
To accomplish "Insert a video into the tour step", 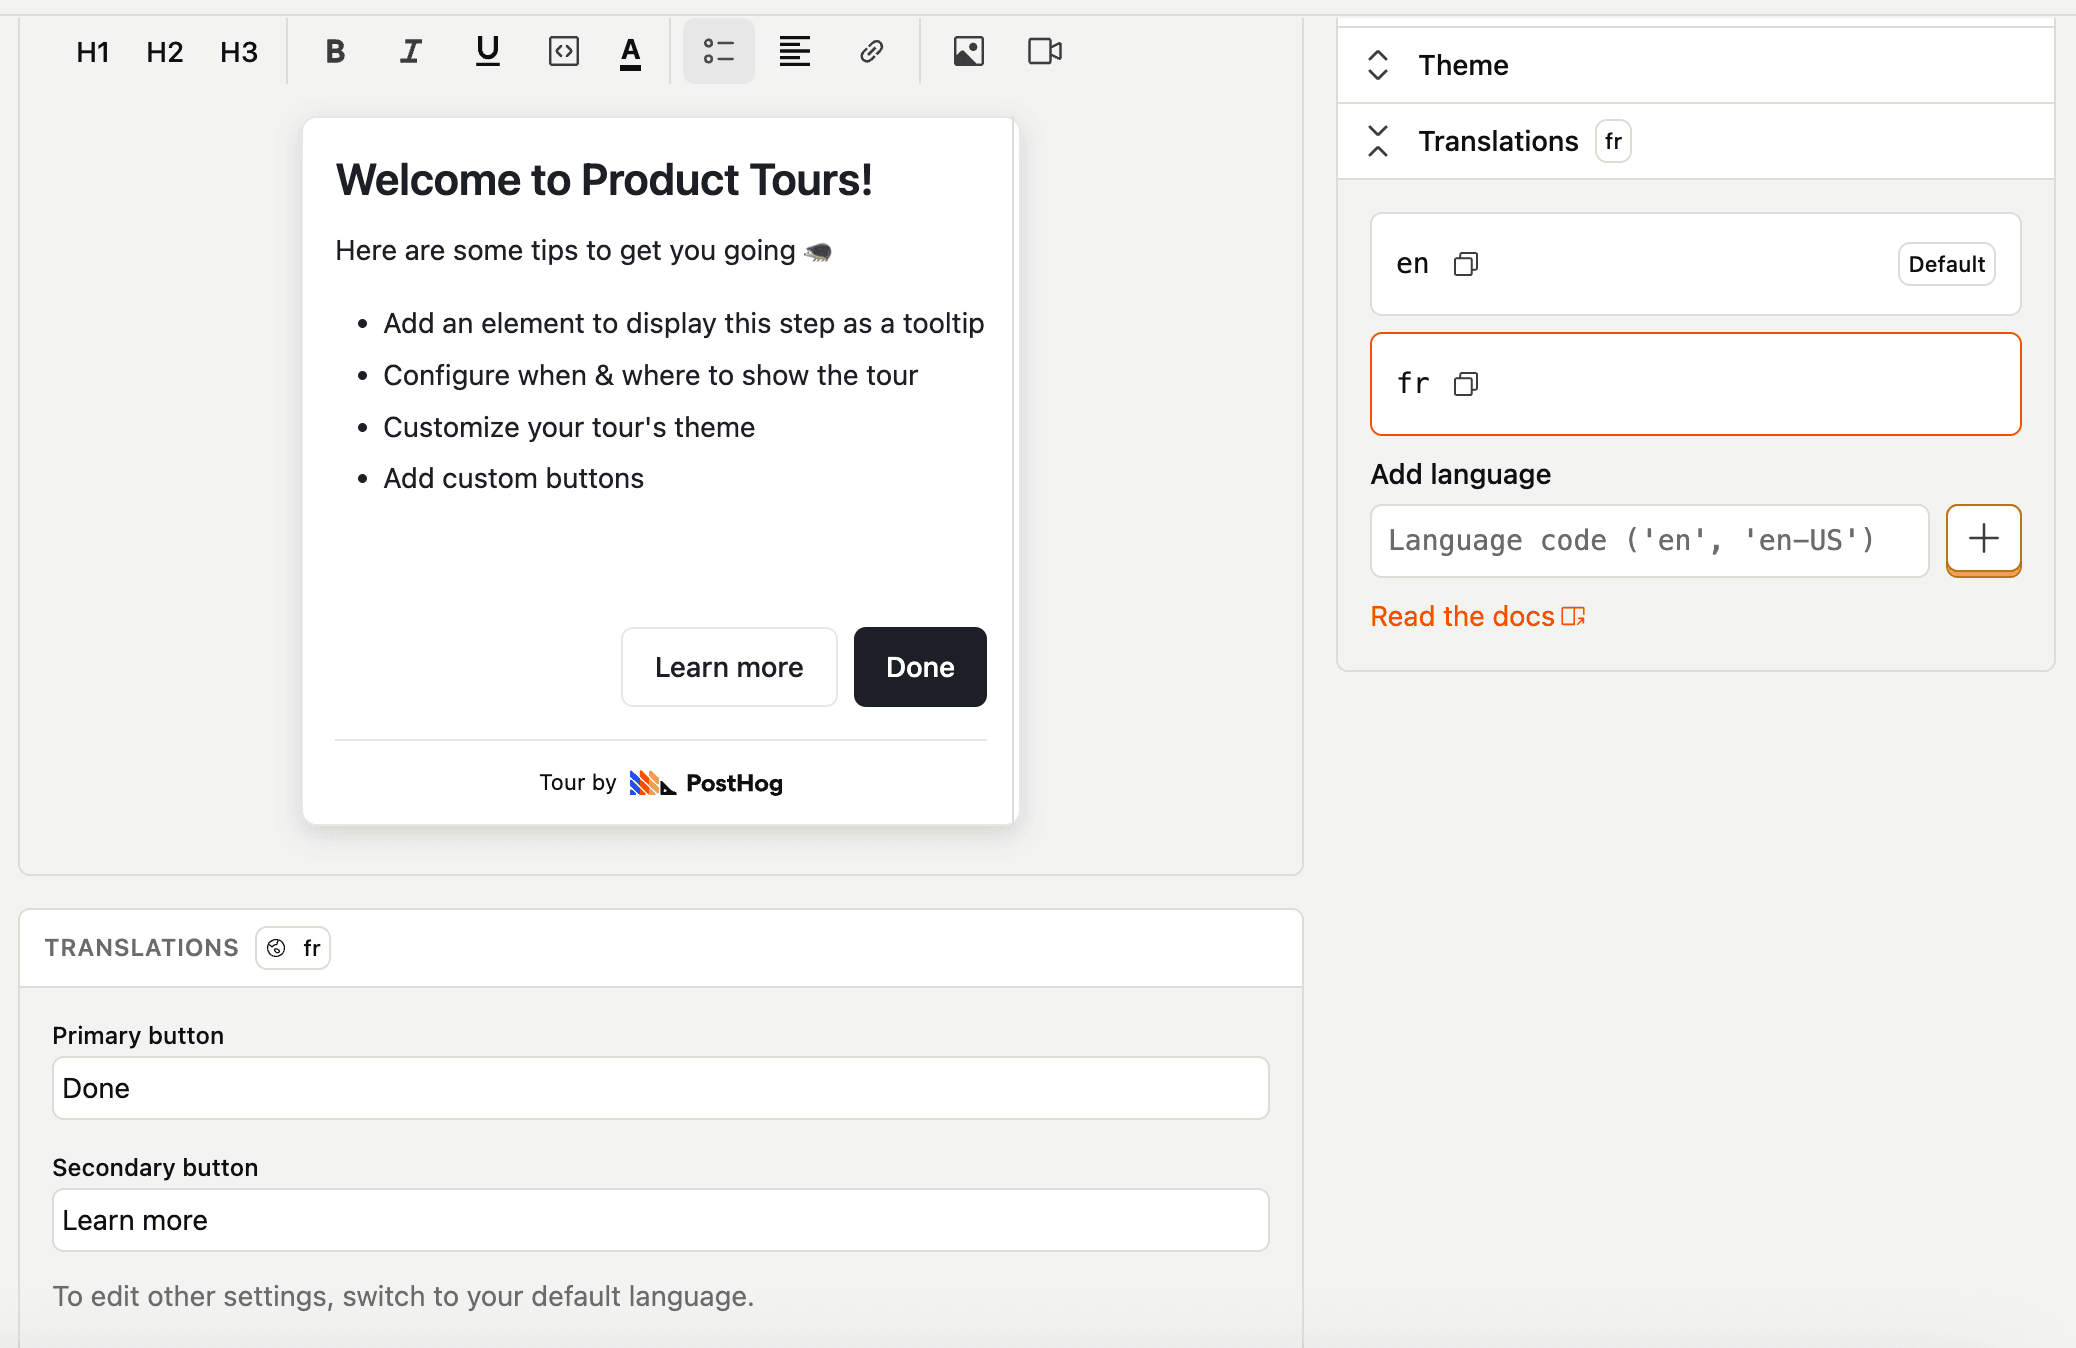I will point(1044,51).
